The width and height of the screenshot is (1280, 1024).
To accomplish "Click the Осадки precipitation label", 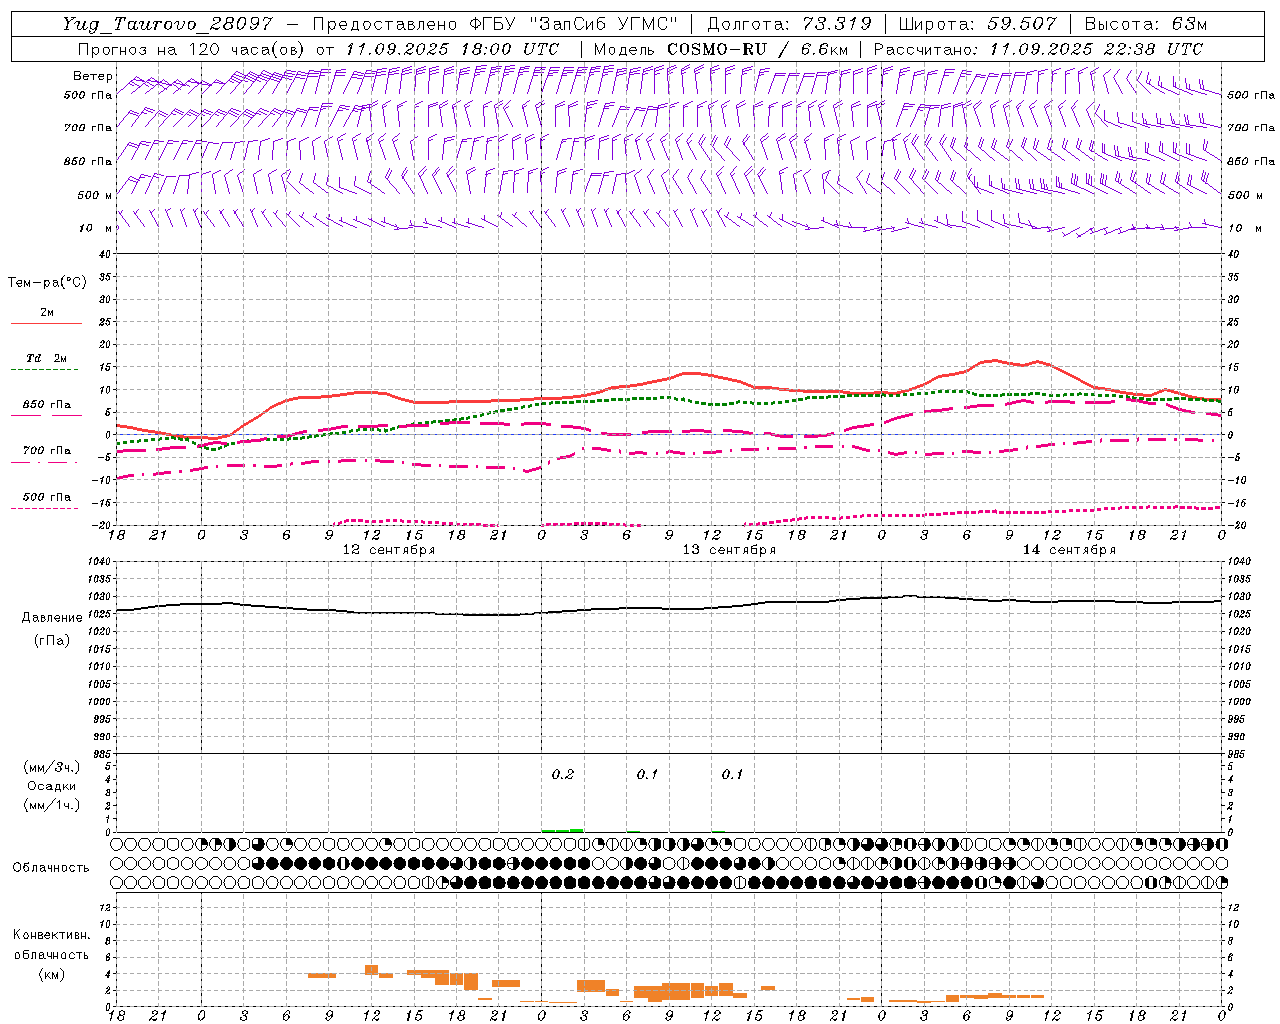I will pos(51,786).
